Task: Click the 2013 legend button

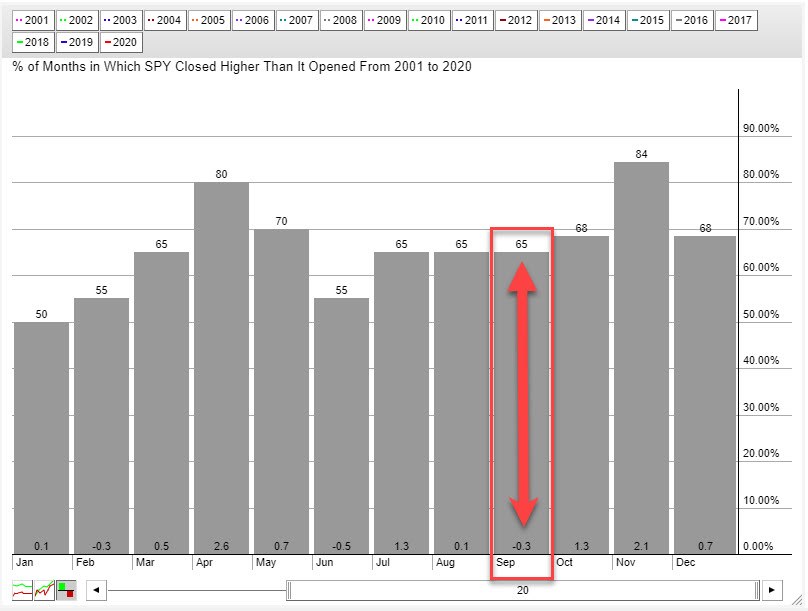Action: (x=560, y=20)
